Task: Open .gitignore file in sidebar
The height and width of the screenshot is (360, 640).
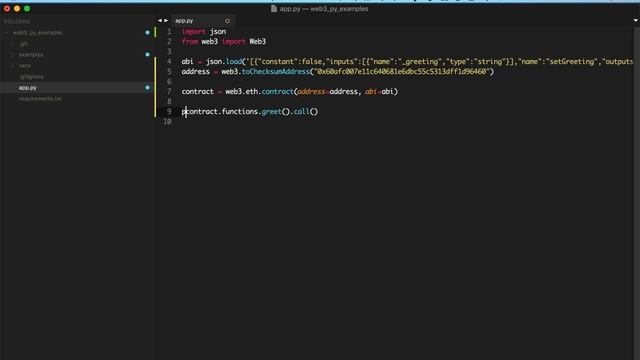Action: click(x=31, y=77)
